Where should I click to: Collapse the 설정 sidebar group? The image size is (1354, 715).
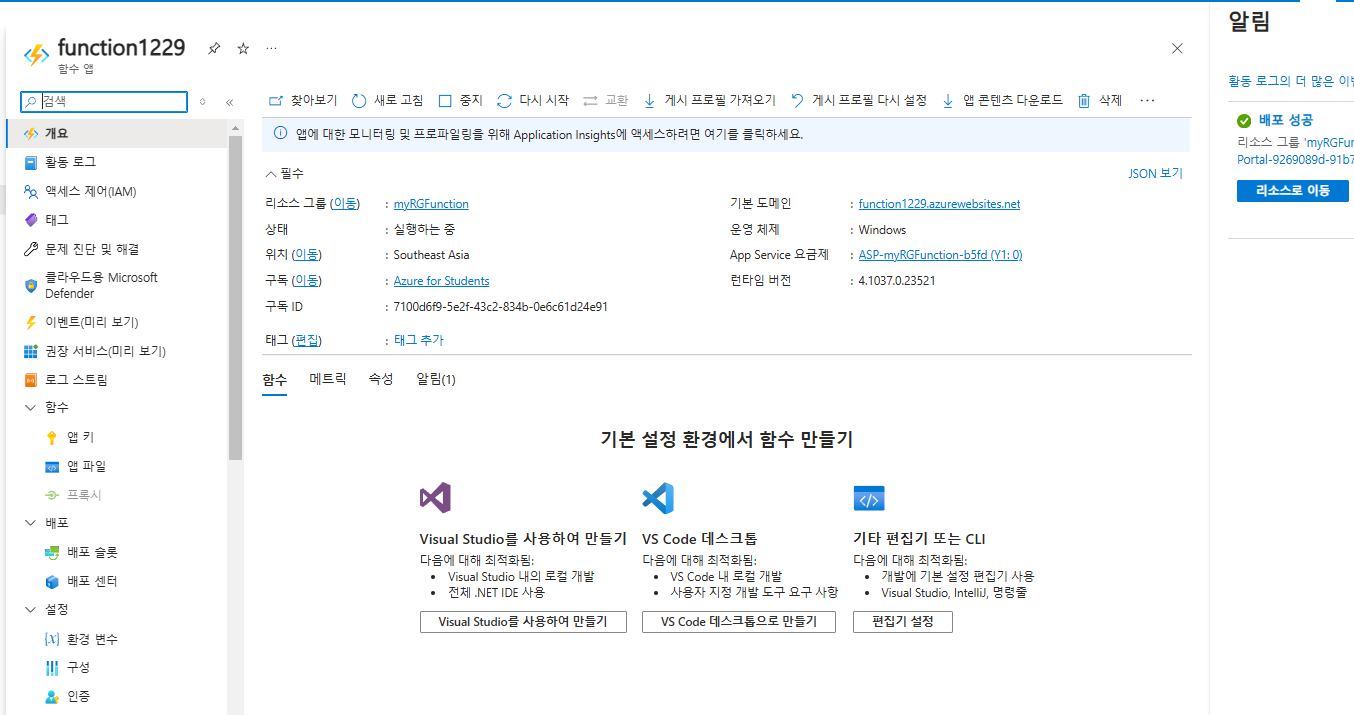point(30,609)
